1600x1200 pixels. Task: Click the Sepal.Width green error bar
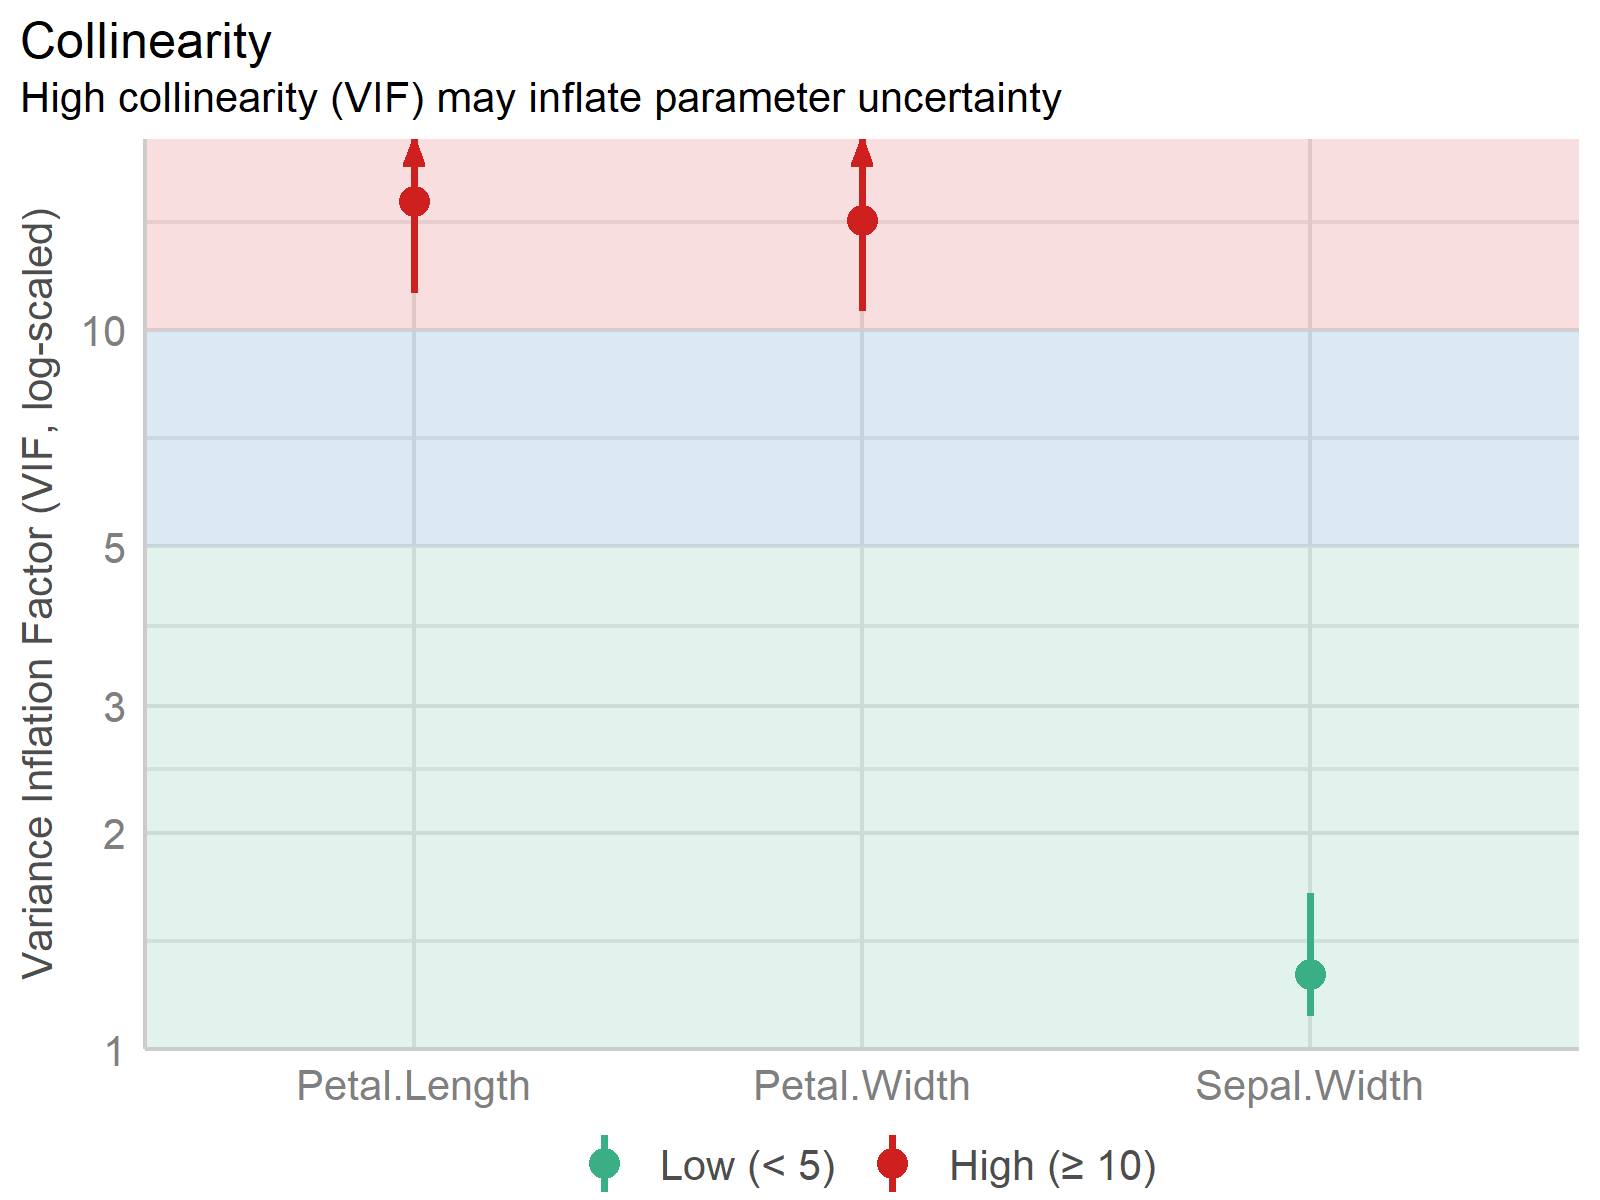pyautogui.click(x=1310, y=954)
